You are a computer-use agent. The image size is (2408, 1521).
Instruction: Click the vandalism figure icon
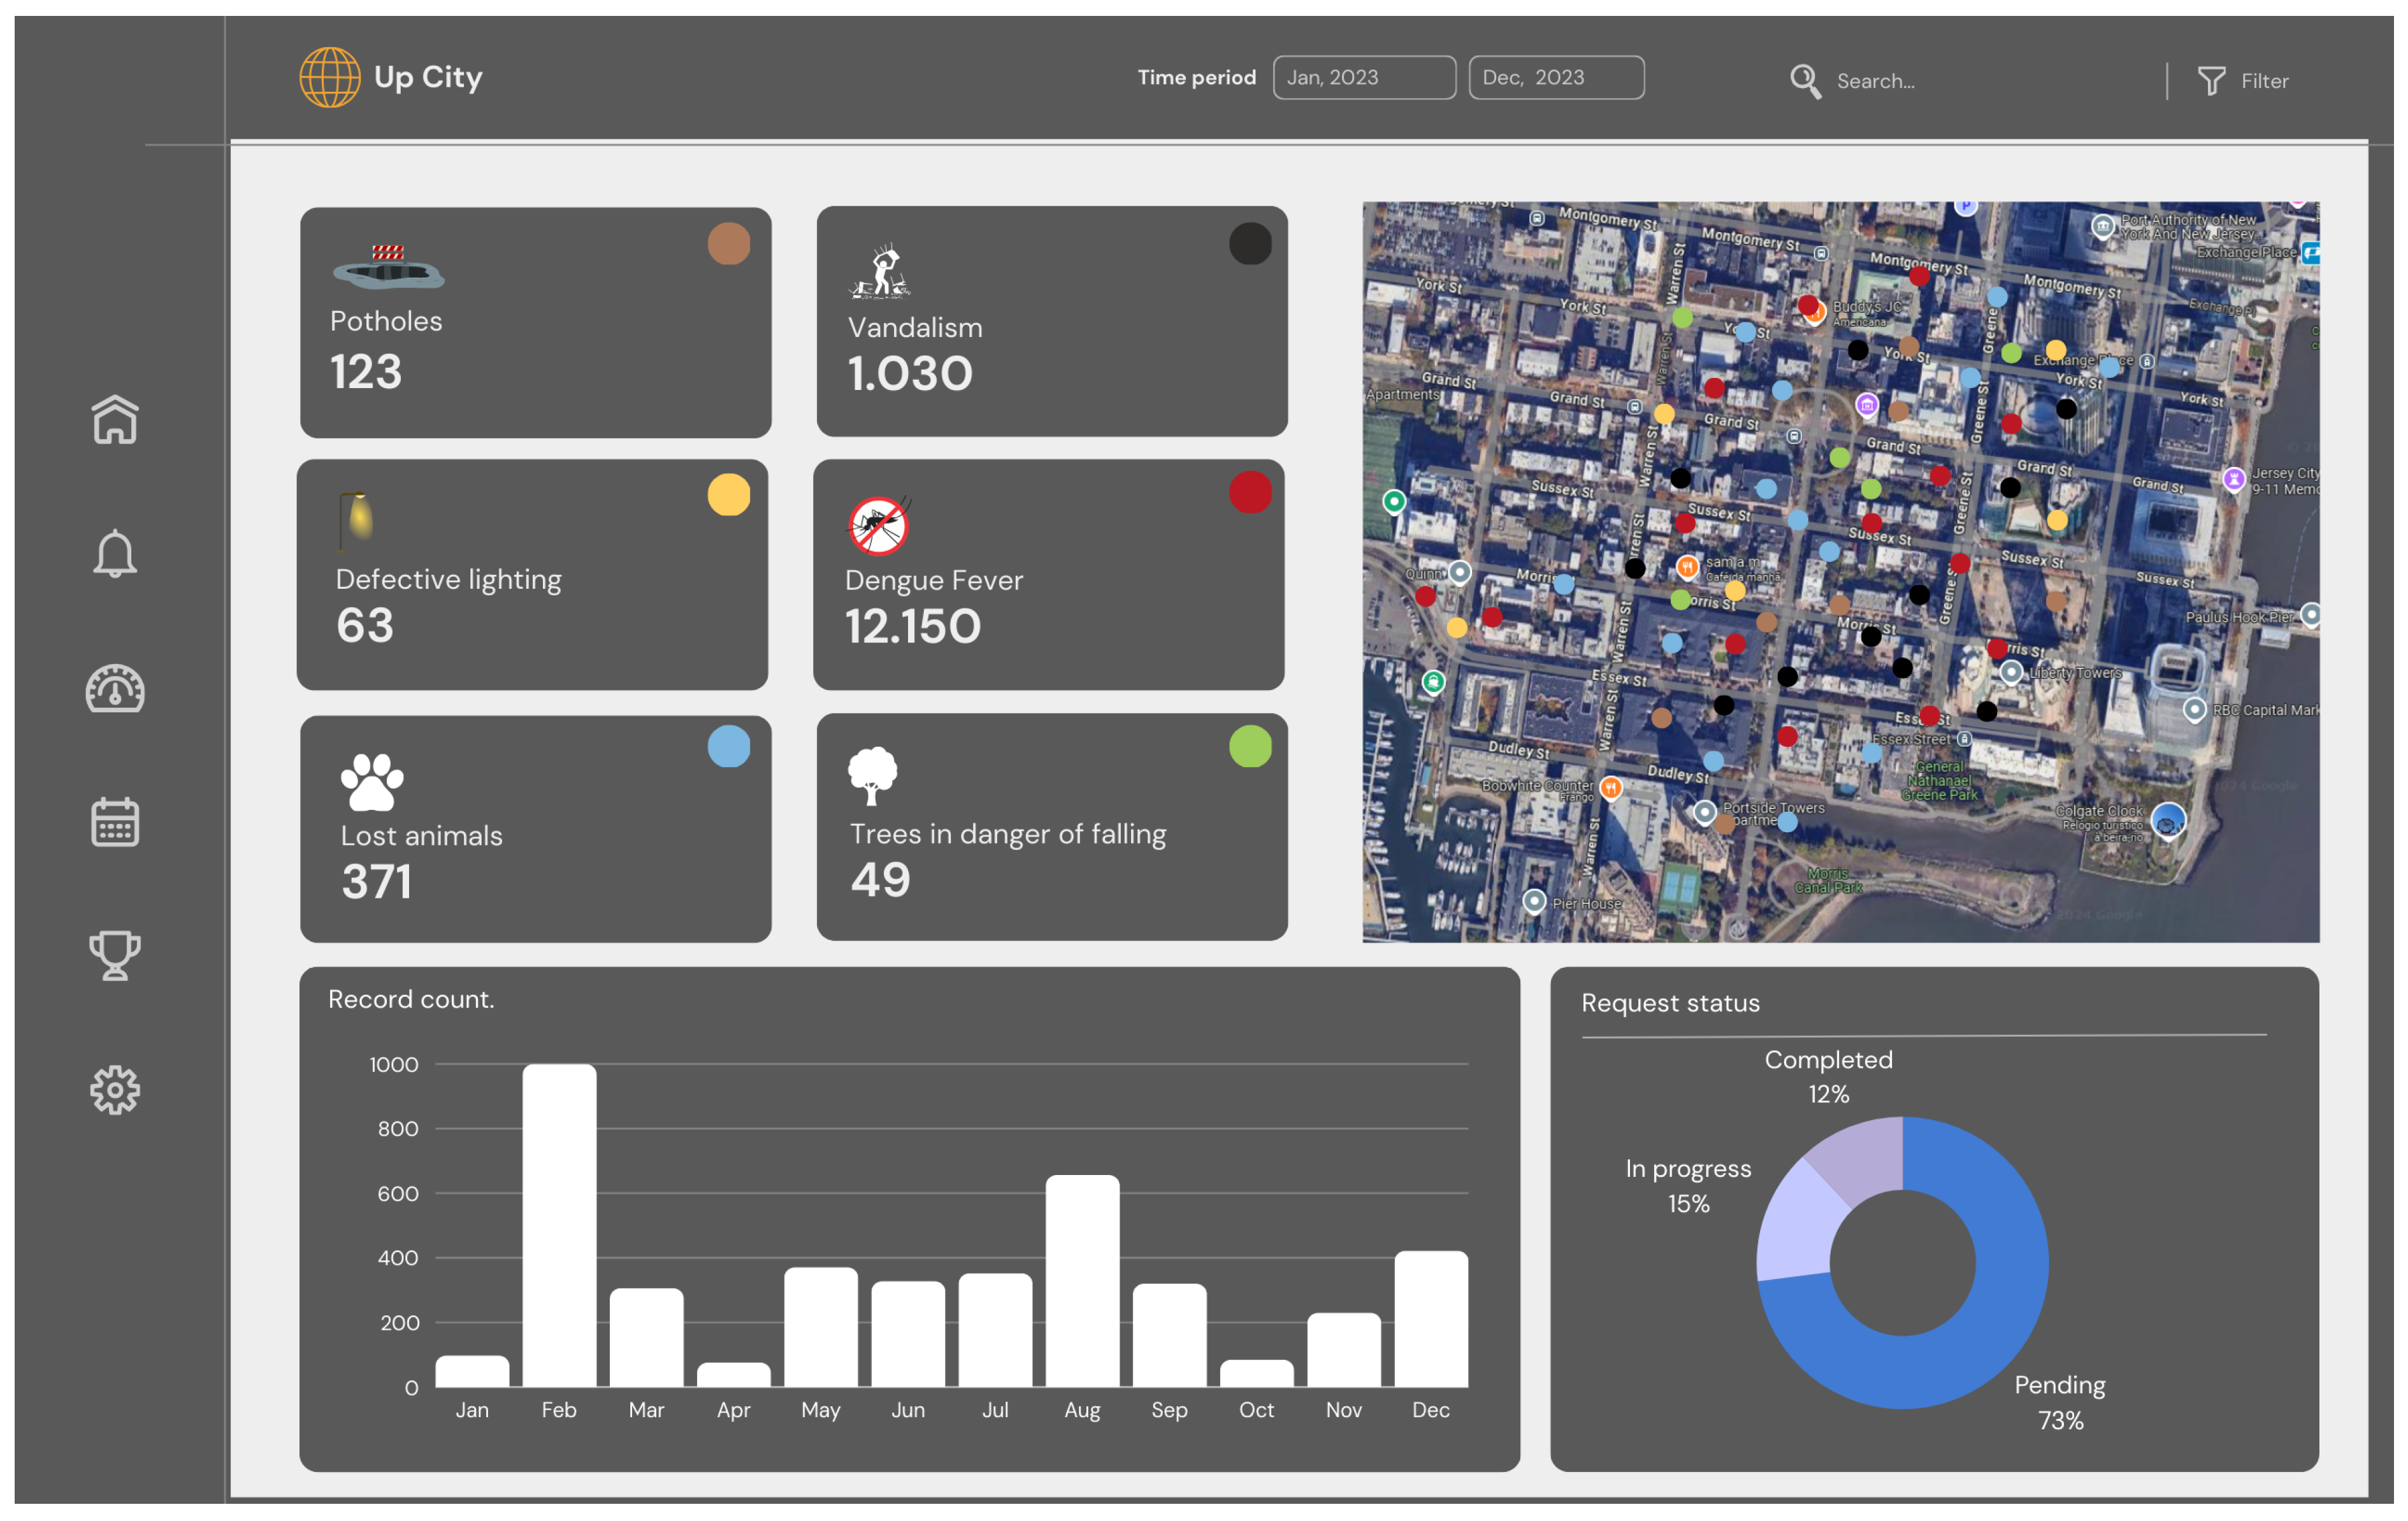[x=880, y=271]
